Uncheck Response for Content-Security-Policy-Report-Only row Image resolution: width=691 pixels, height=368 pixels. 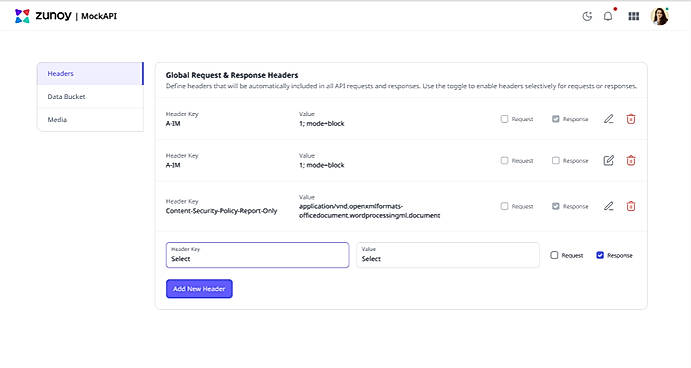click(556, 206)
